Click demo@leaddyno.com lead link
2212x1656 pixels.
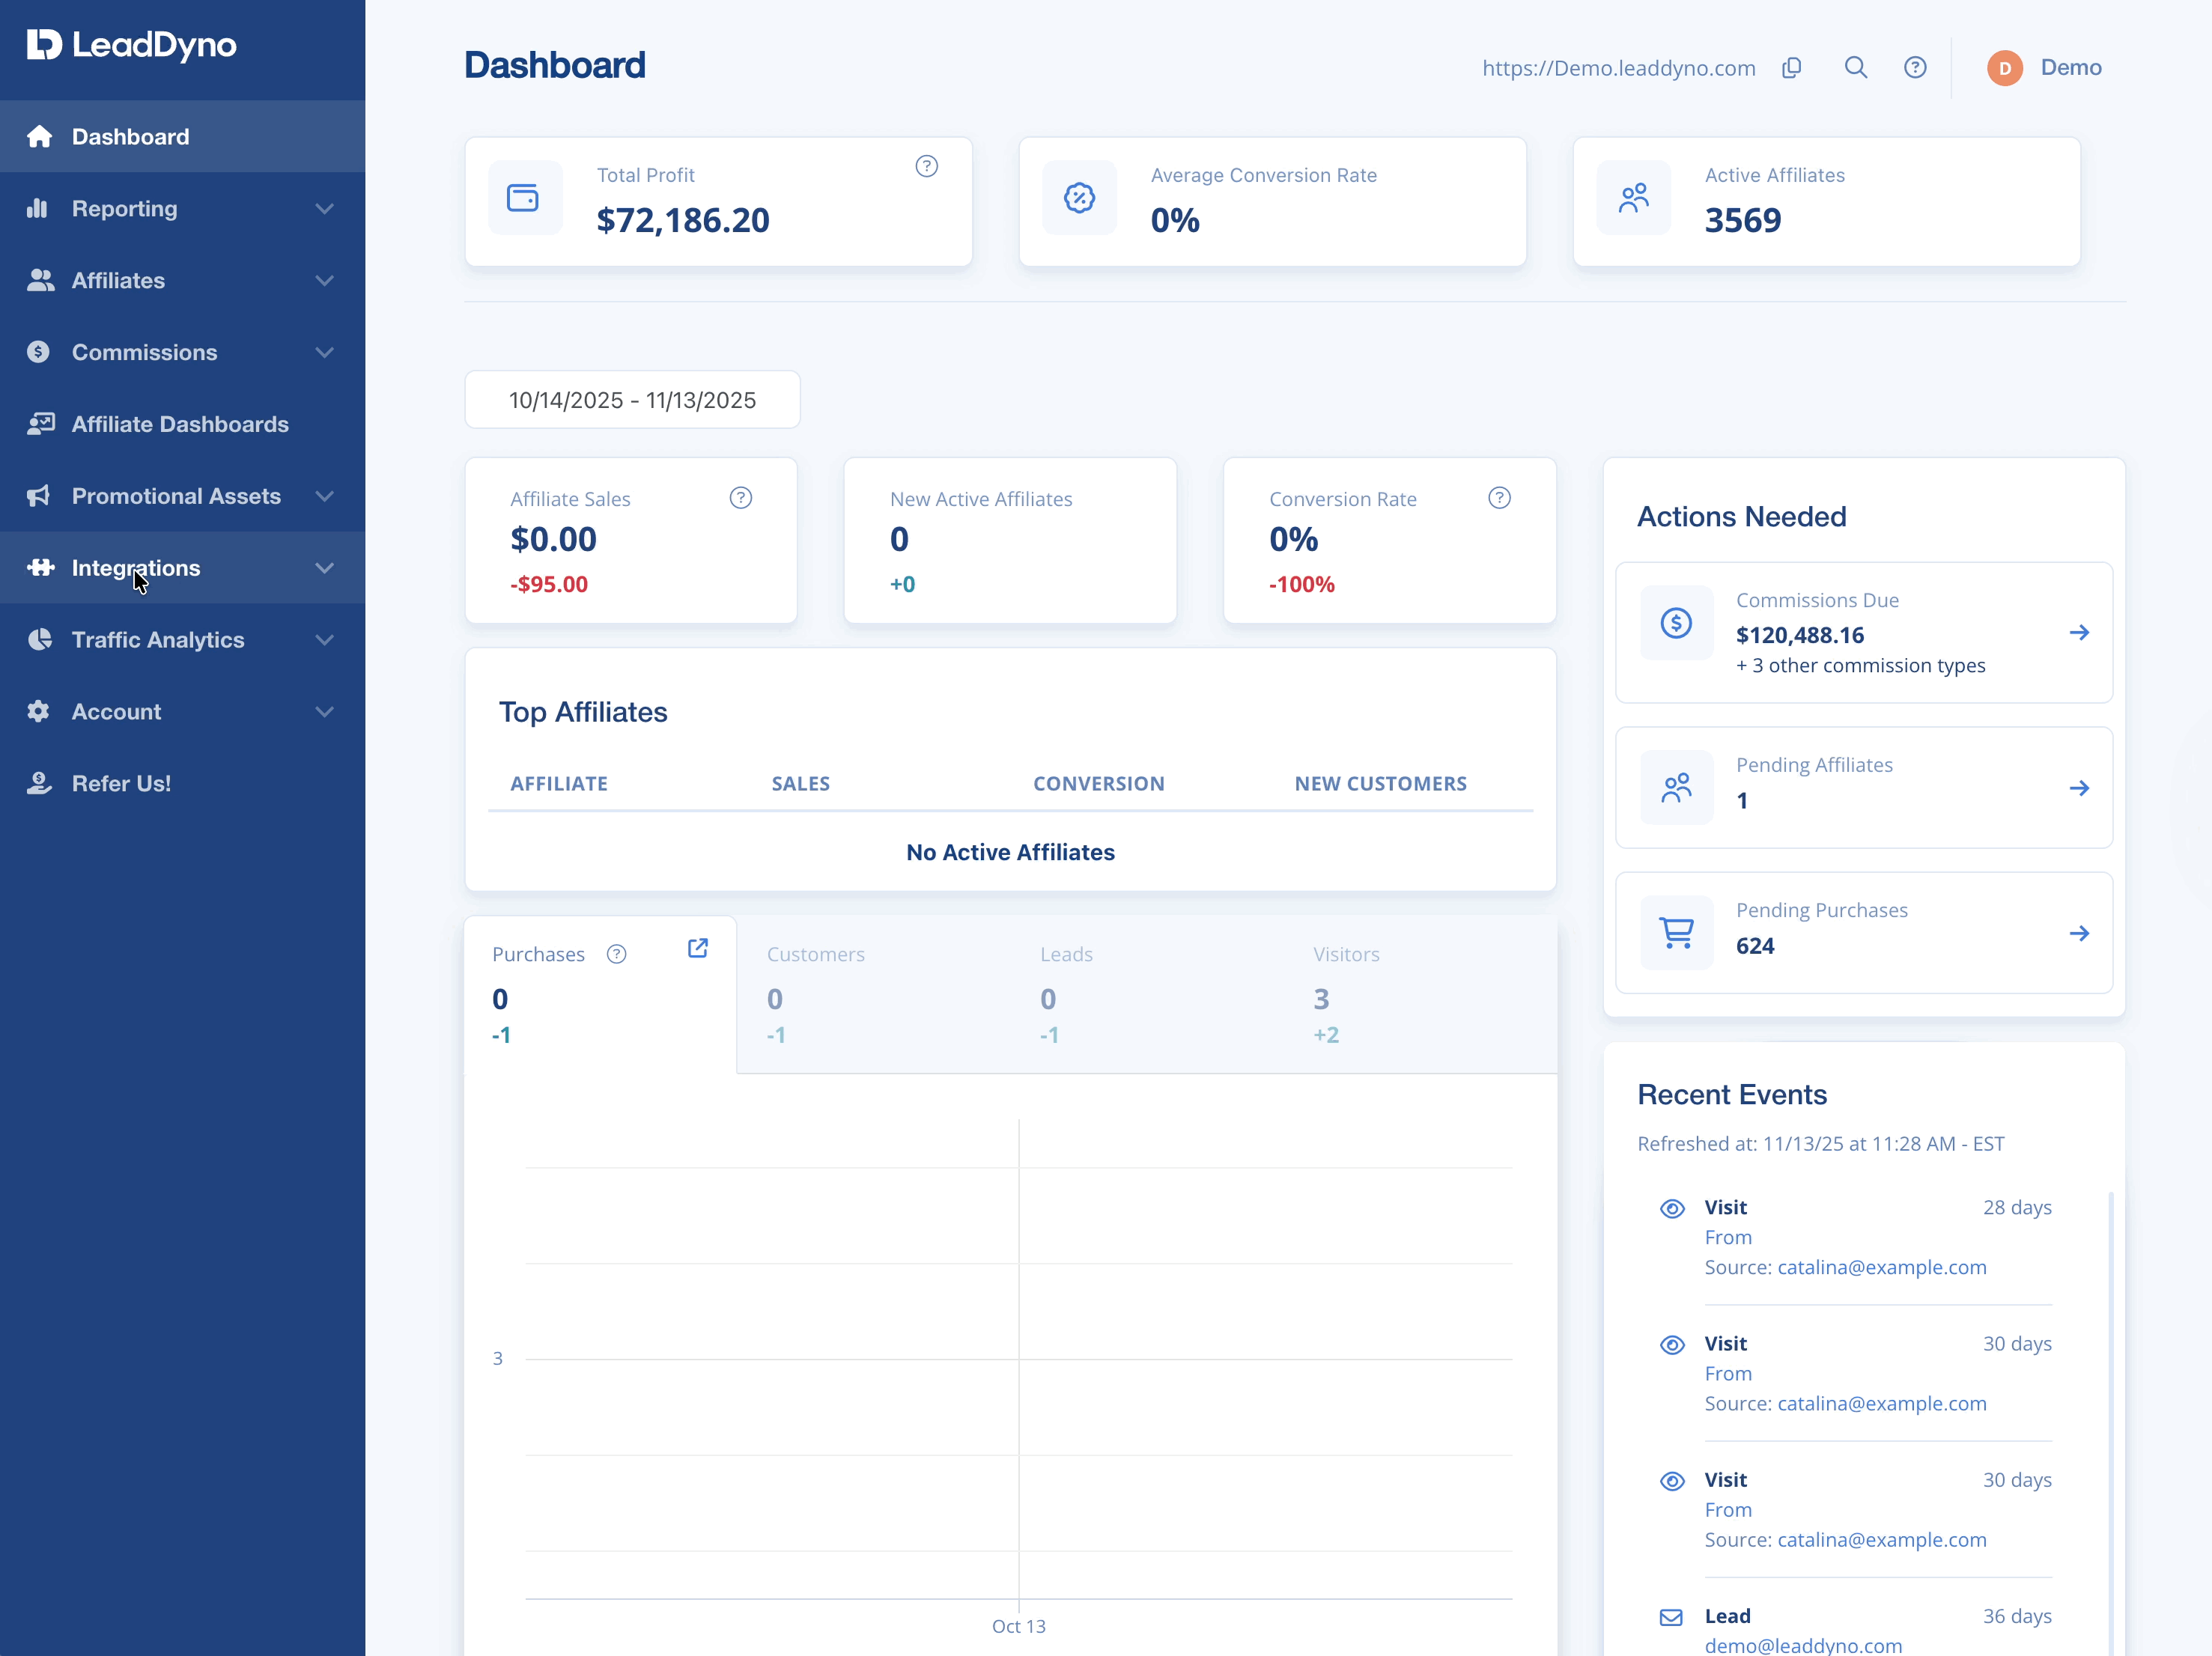click(1803, 1645)
